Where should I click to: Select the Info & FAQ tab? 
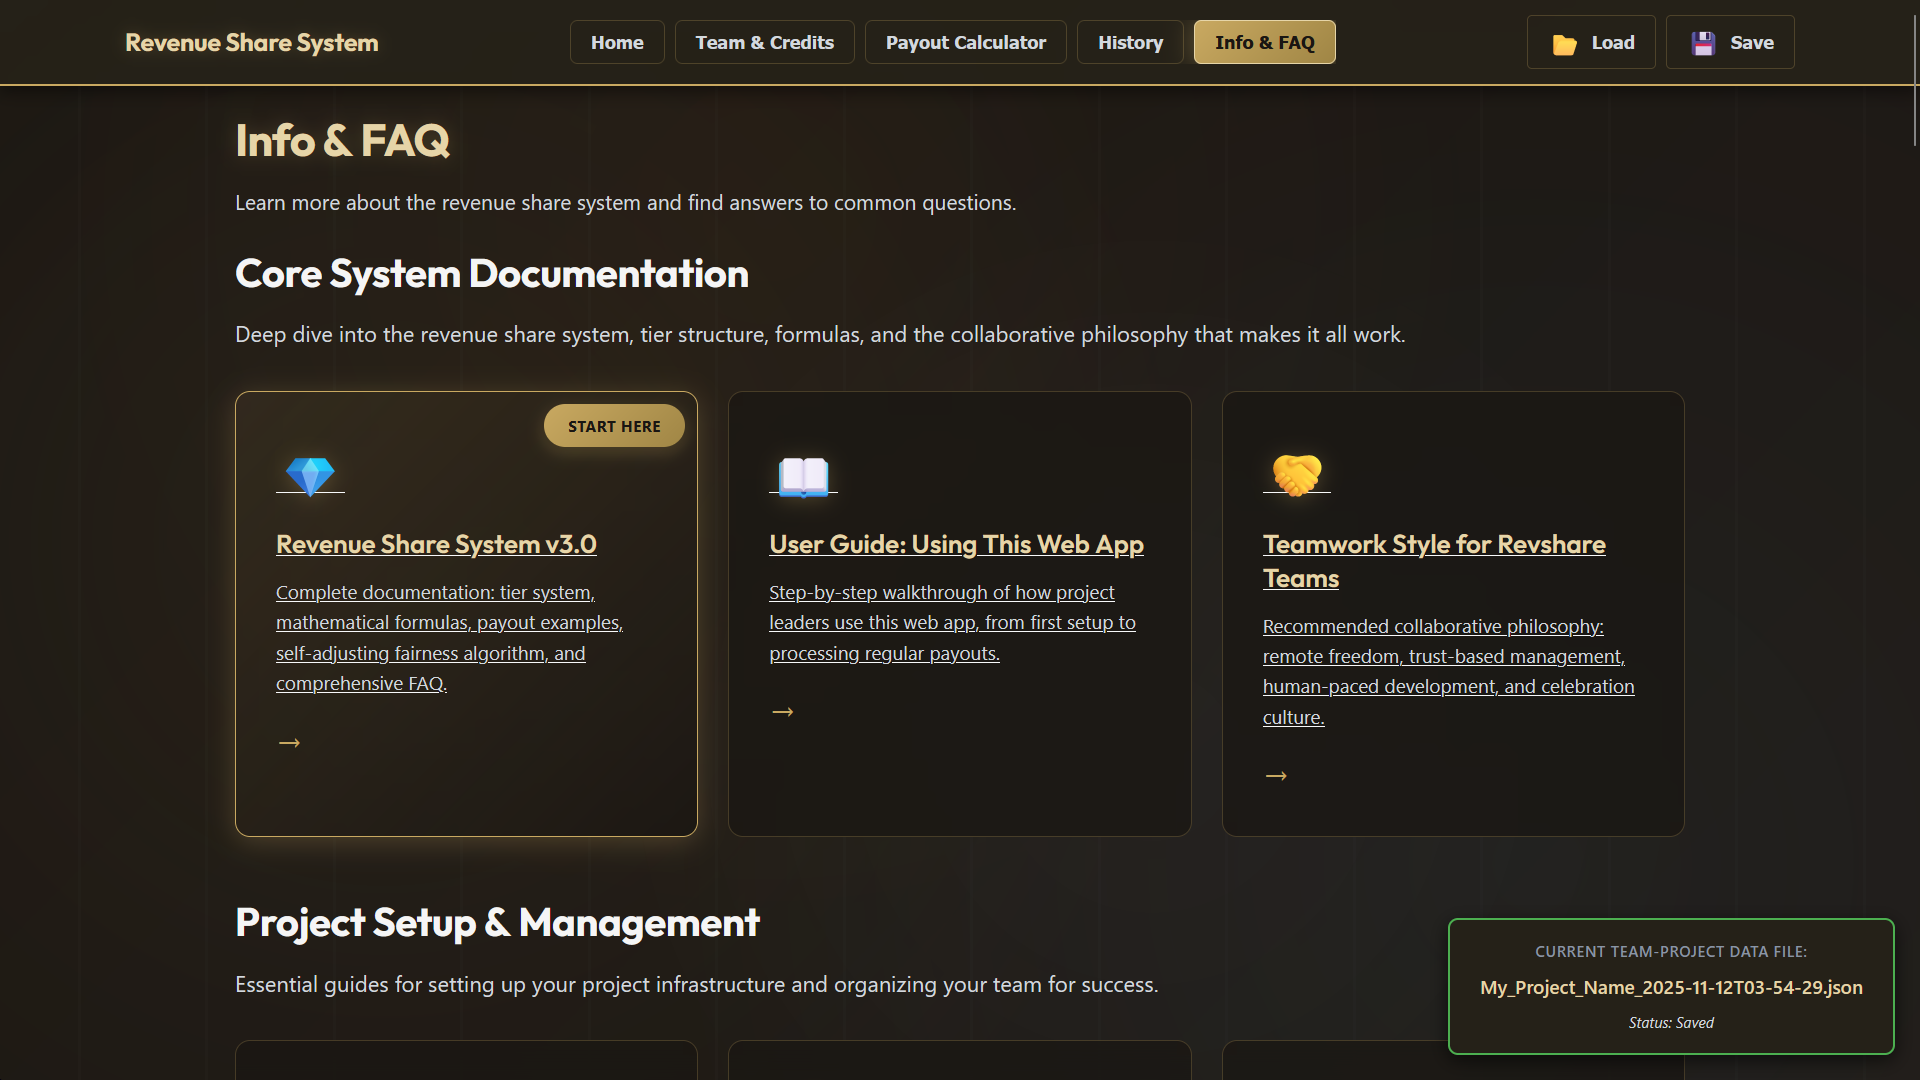(1264, 42)
